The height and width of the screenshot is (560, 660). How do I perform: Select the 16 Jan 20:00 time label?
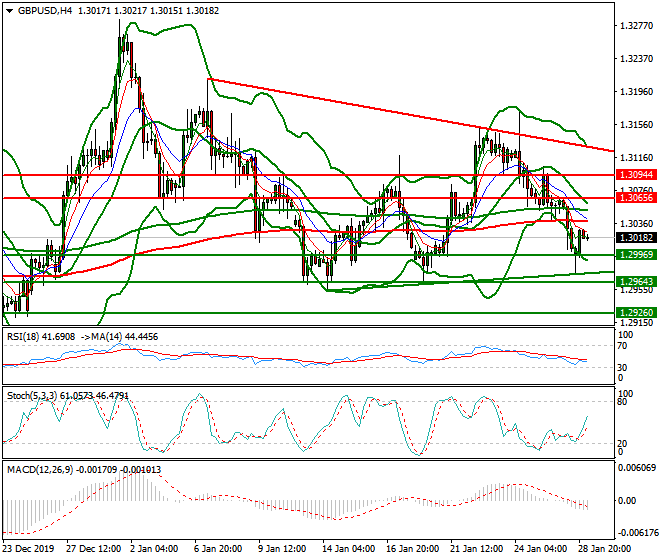pyautogui.click(x=412, y=549)
